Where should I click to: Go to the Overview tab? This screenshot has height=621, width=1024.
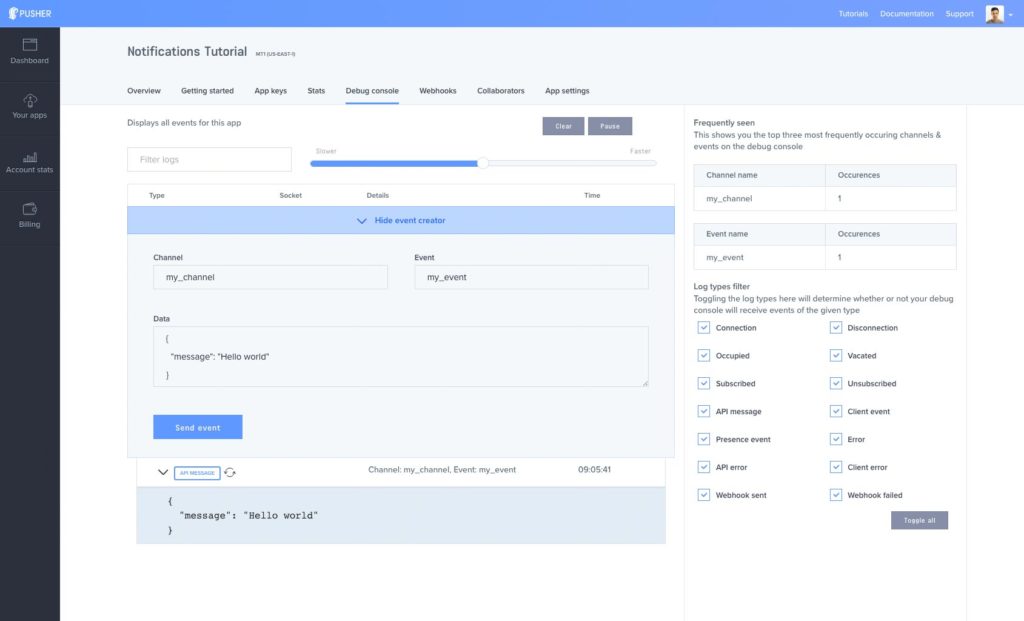(x=144, y=91)
